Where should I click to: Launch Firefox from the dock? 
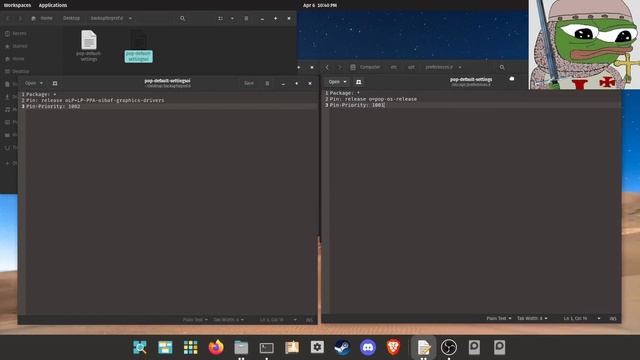point(216,347)
